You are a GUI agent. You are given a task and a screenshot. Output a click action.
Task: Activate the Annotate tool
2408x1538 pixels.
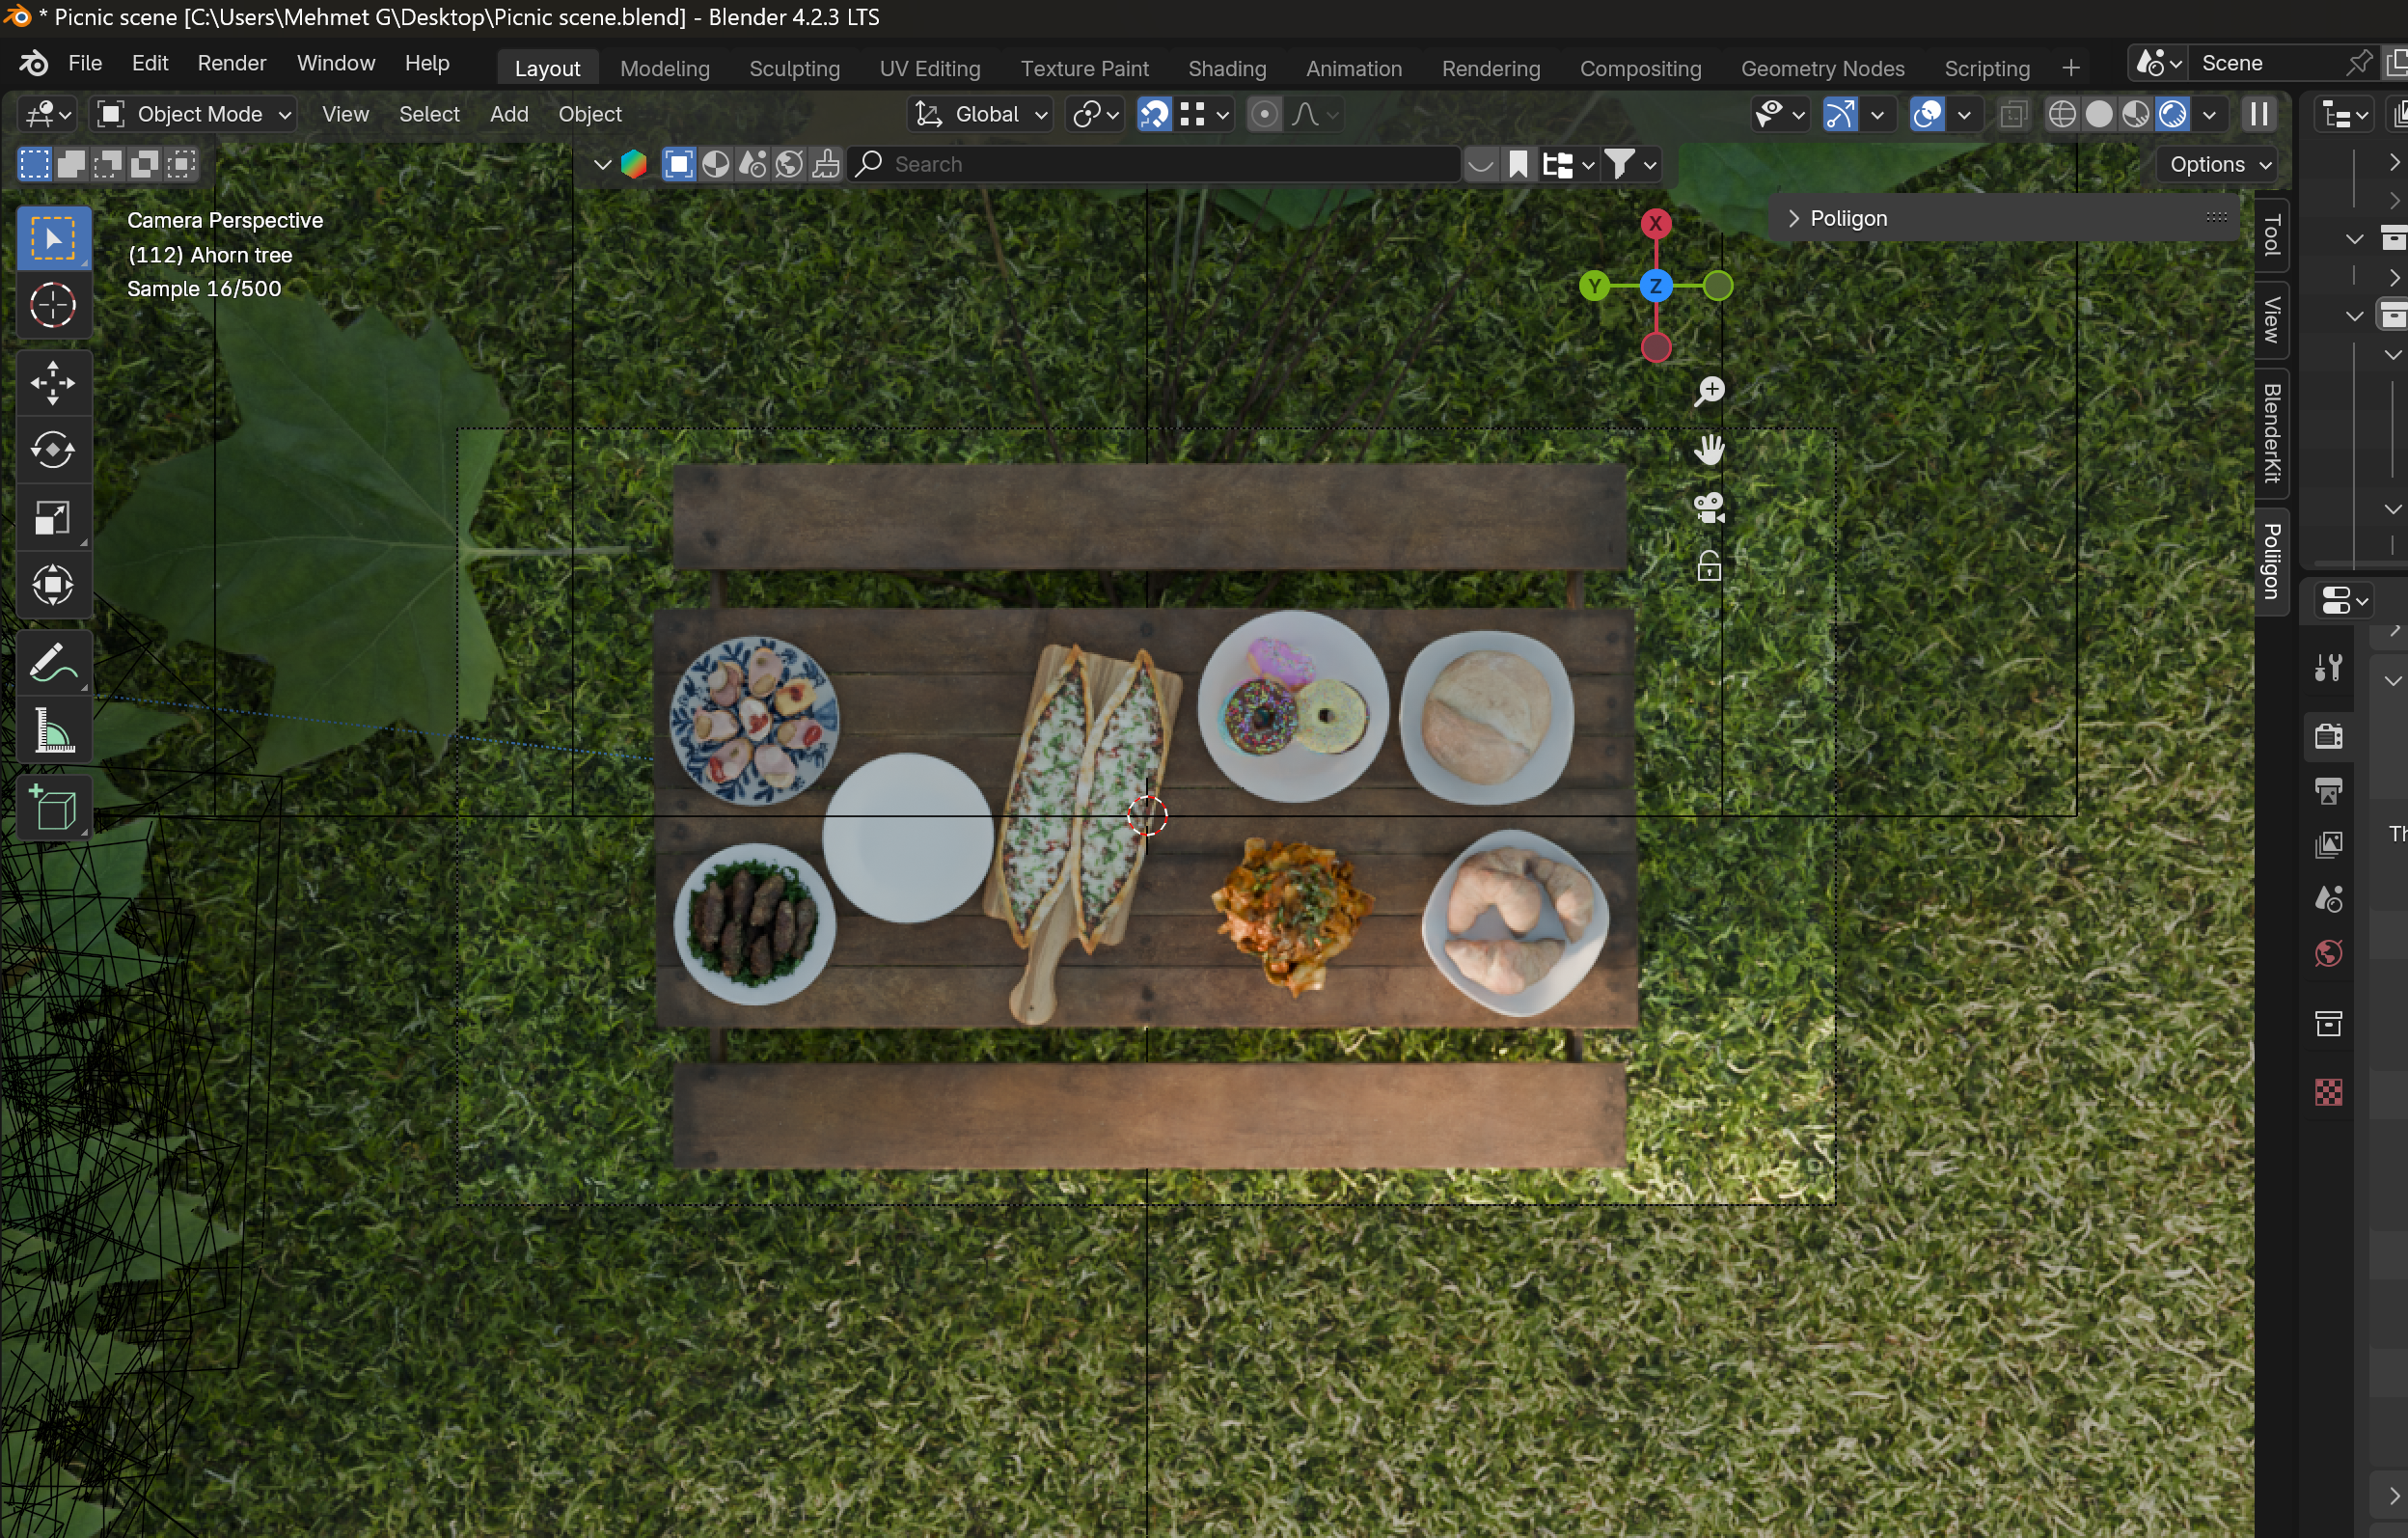coord(52,663)
